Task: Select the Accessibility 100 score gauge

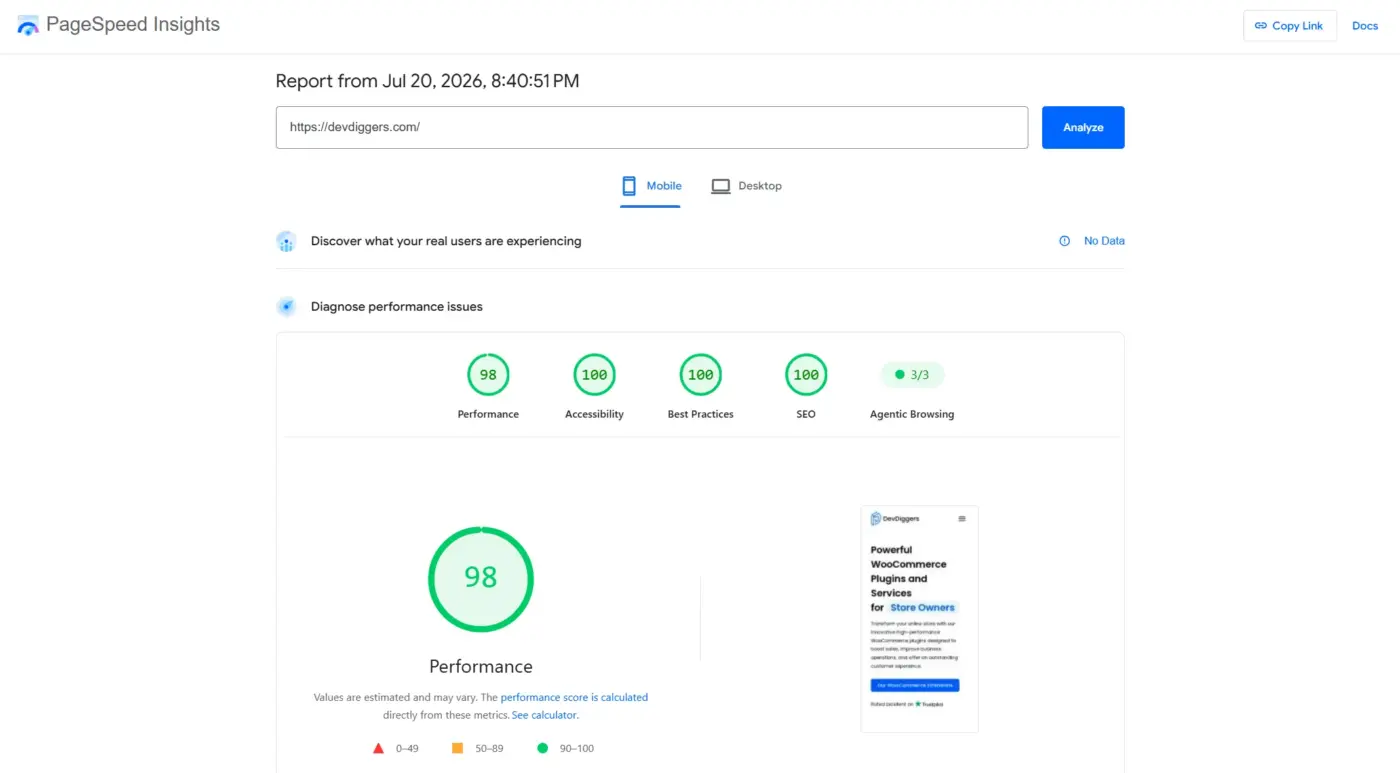Action: pyautogui.click(x=594, y=375)
